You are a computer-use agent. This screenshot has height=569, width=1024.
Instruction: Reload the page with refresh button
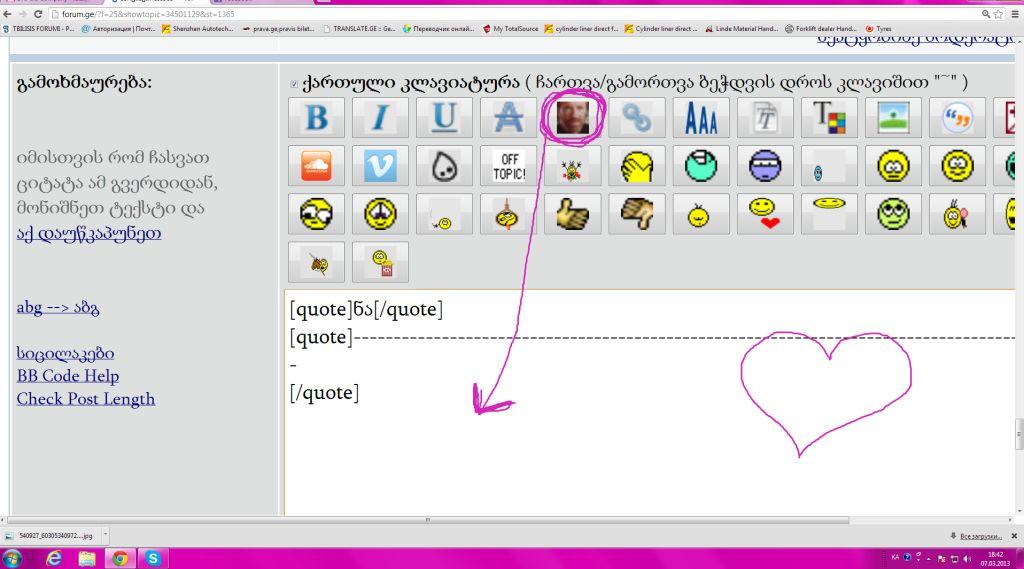pyautogui.click(x=38, y=14)
